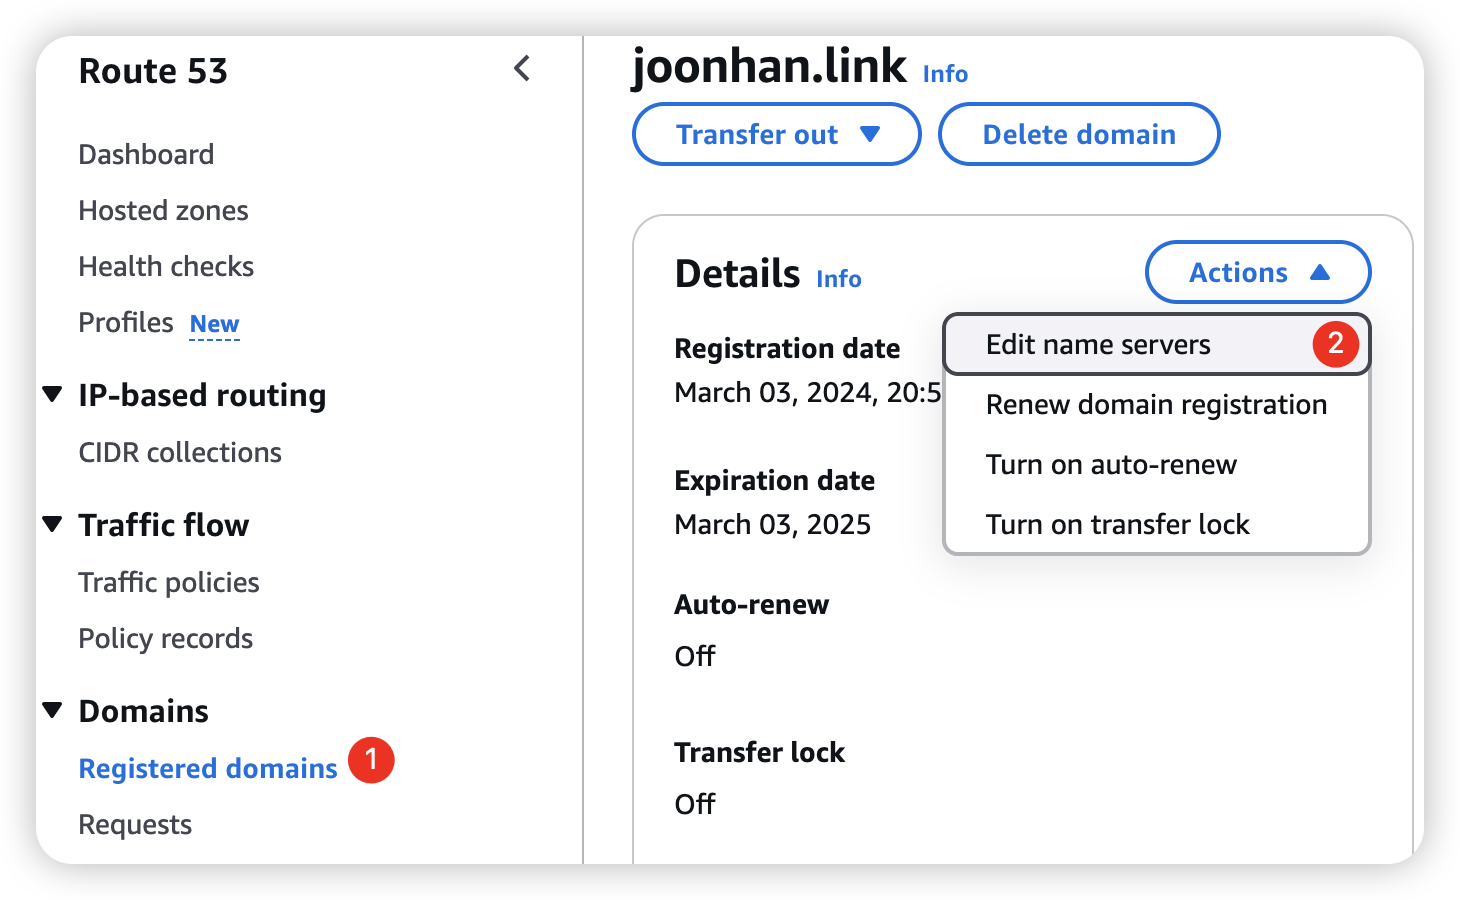Choose Turn on transfer lock
The height and width of the screenshot is (900, 1460).
point(1117,525)
